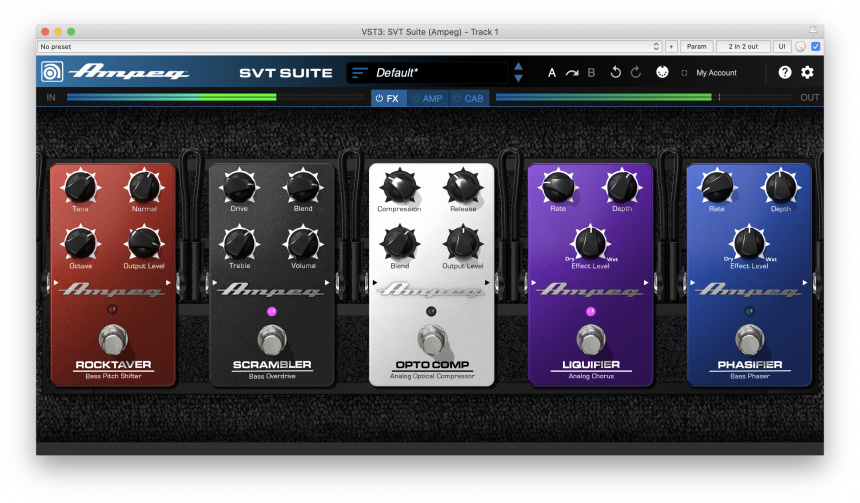Switch to the CAB tab

469,98
